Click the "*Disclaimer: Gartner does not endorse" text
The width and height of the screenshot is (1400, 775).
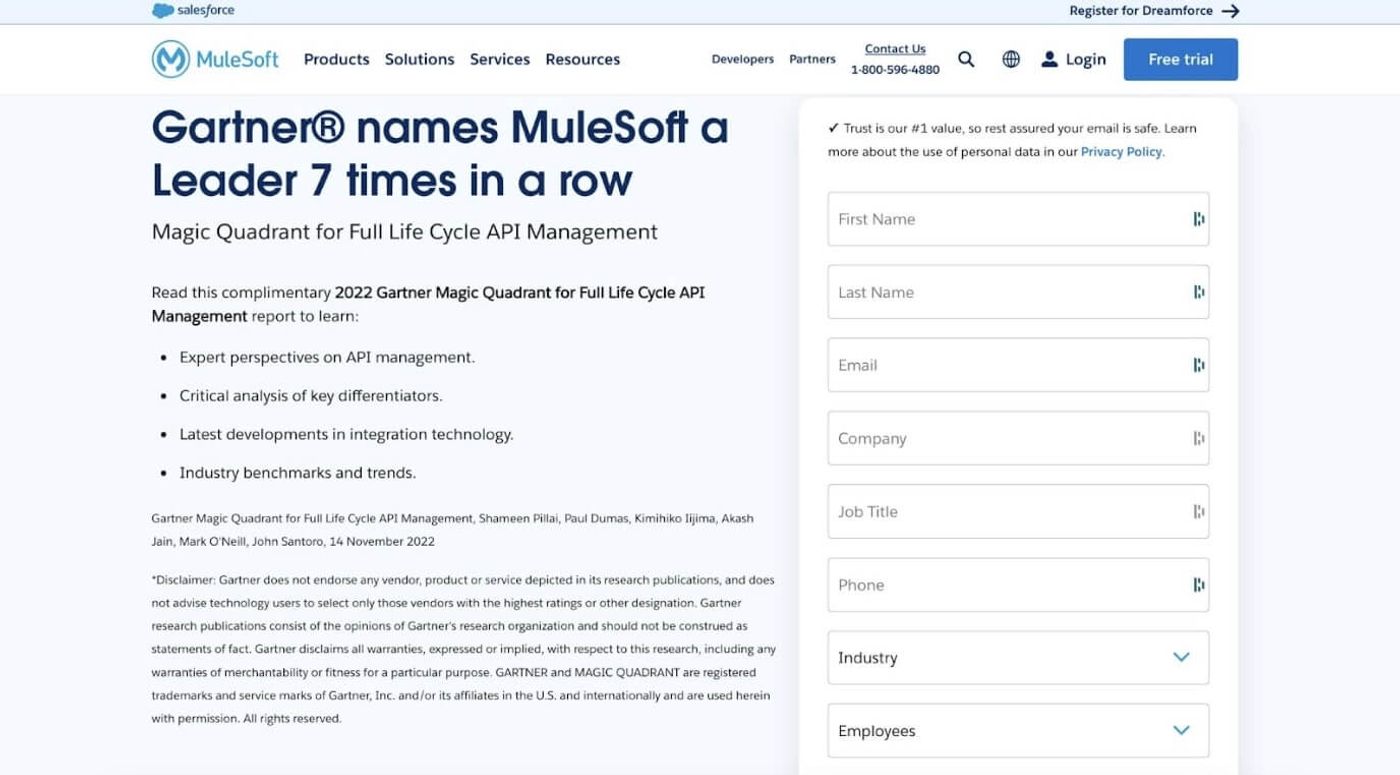coord(463,649)
